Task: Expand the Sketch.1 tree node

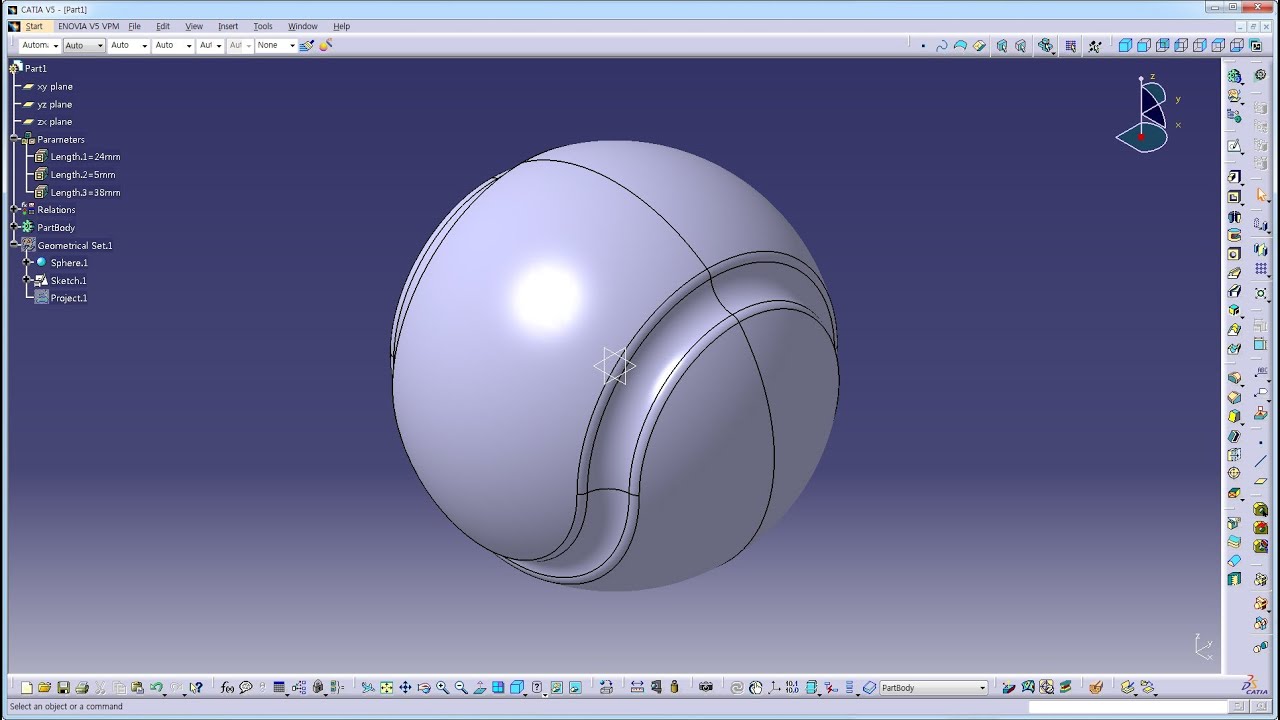Action: (x=28, y=280)
